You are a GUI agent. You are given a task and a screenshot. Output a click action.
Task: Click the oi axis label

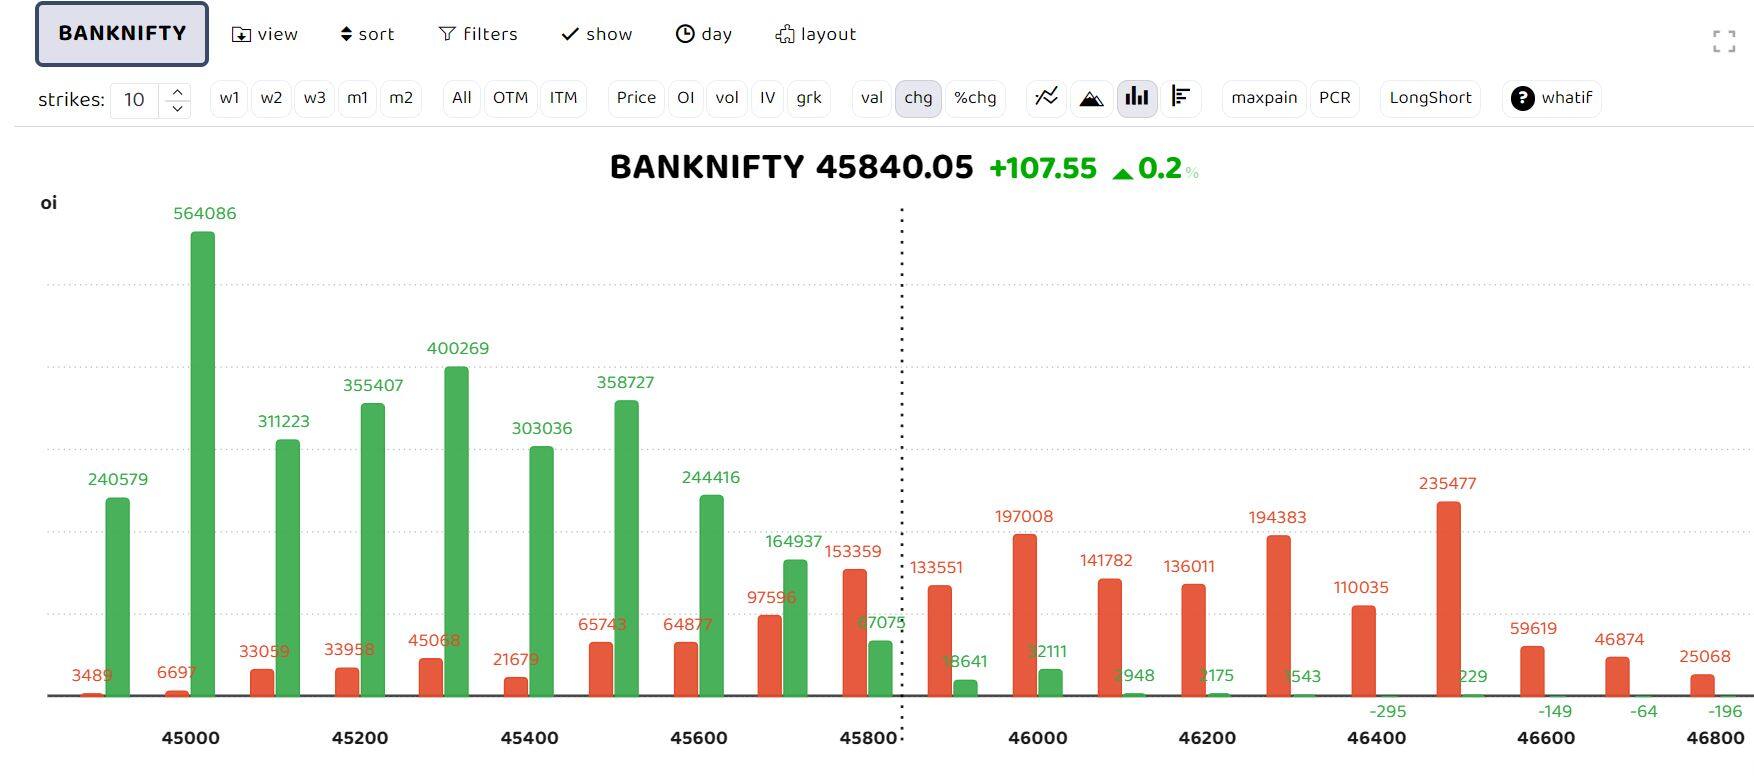pyautogui.click(x=49, y=203)
